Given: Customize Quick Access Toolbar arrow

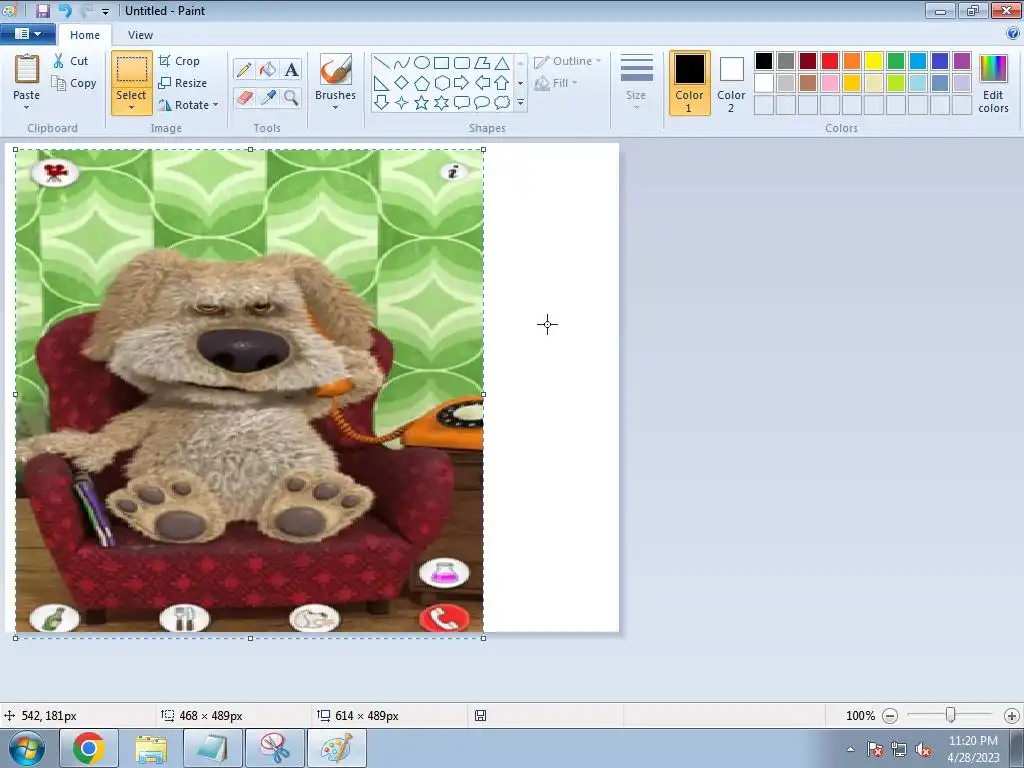Looking at the screenshot, I should 105,11.
